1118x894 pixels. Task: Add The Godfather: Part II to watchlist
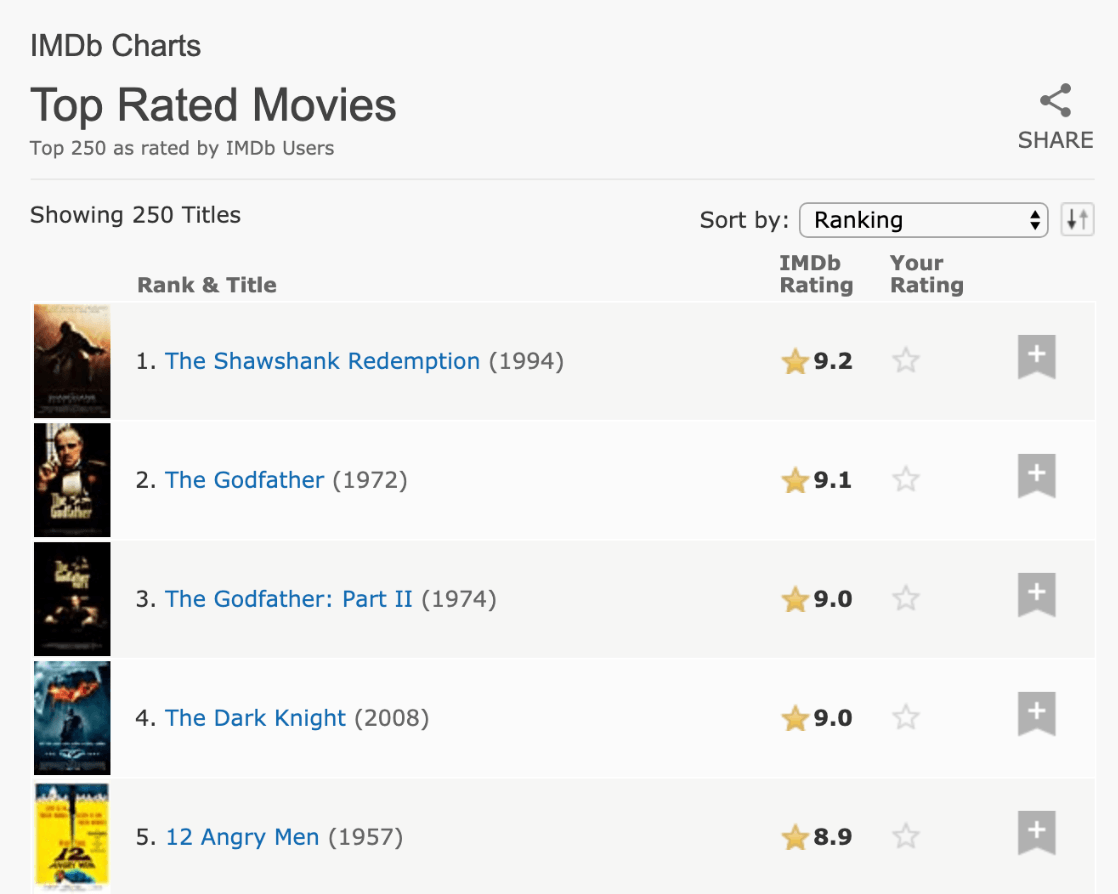pos(1037,595)
